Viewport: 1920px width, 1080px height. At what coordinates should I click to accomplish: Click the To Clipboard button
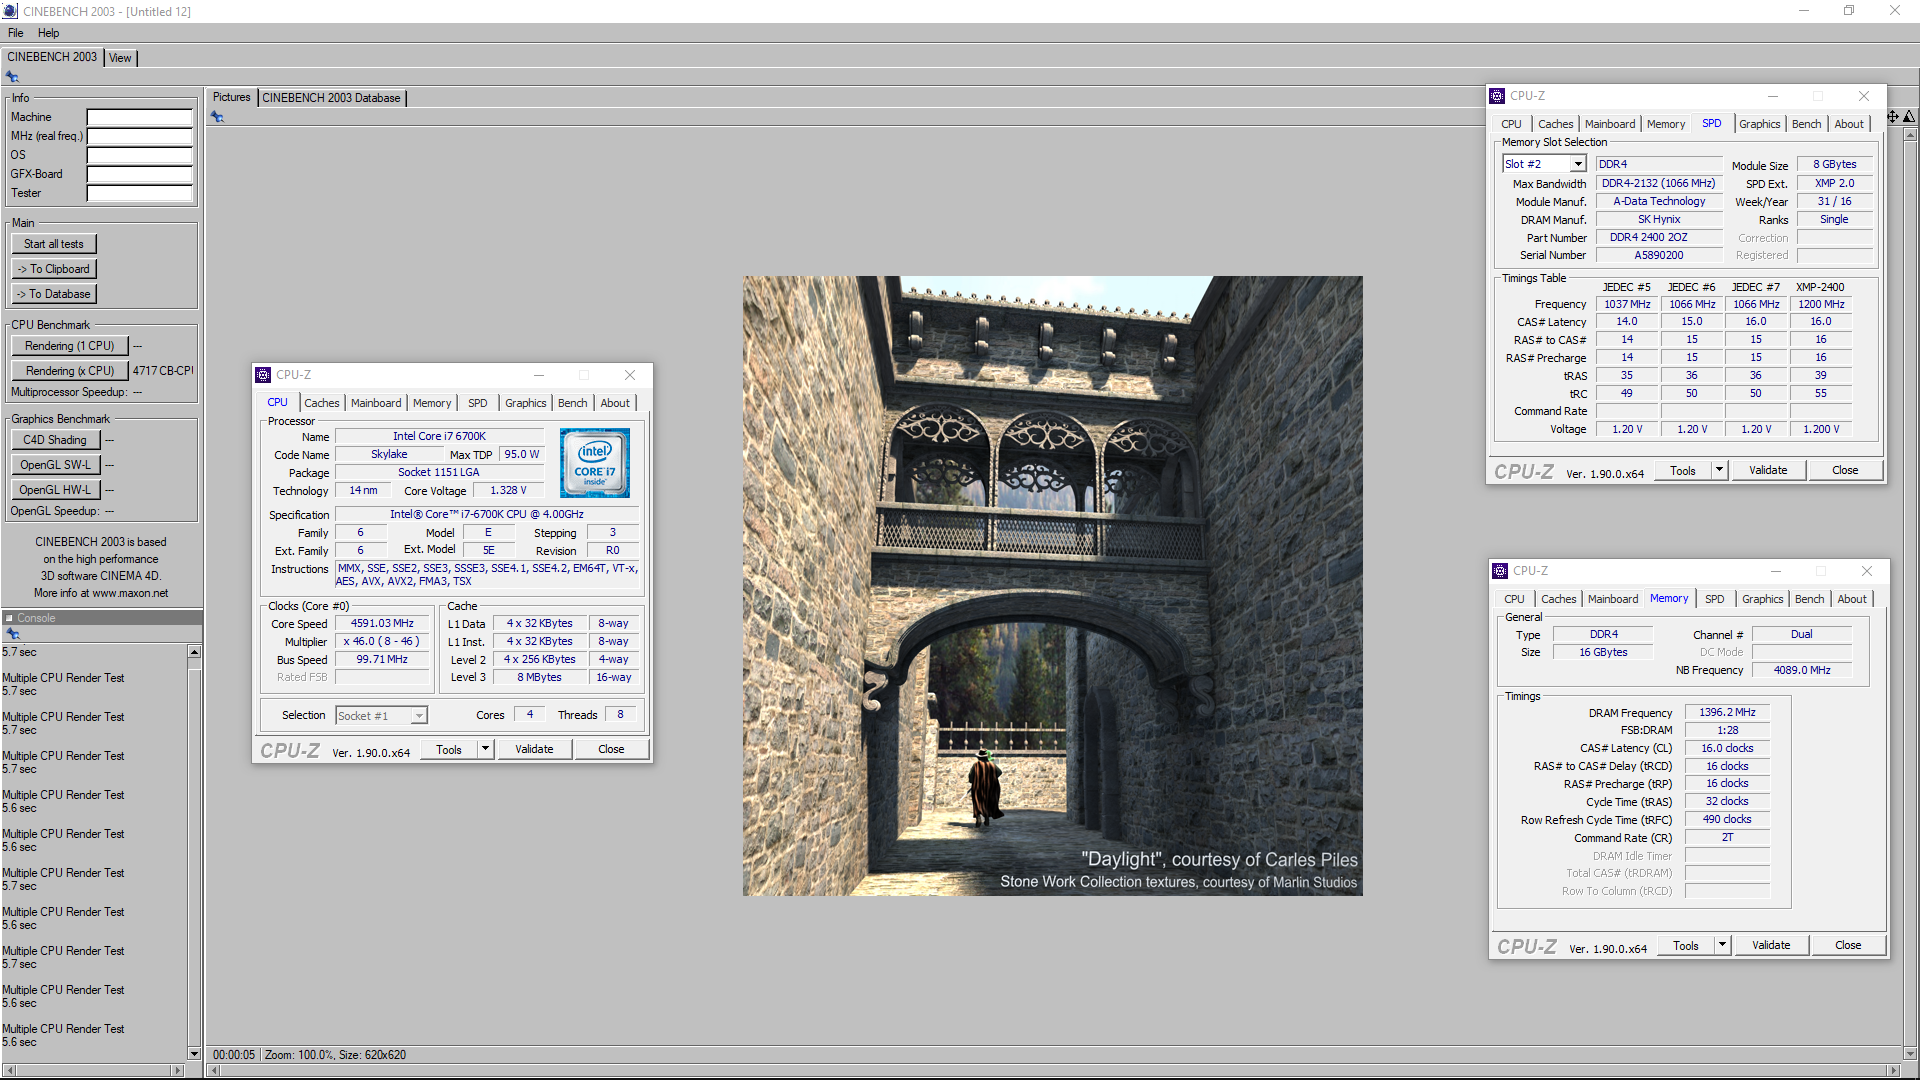(x=54, y=269)
